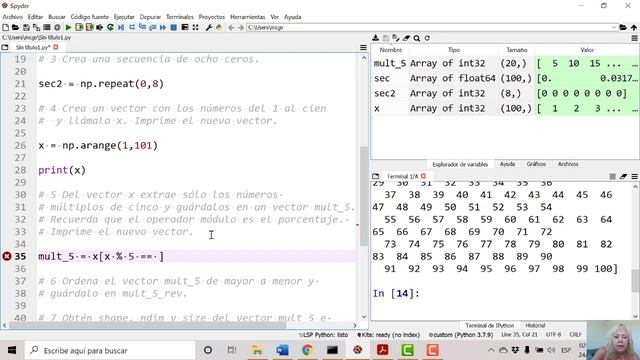Sort variables by Tamaño column header
640x360 pixels.
pos(517,50)
